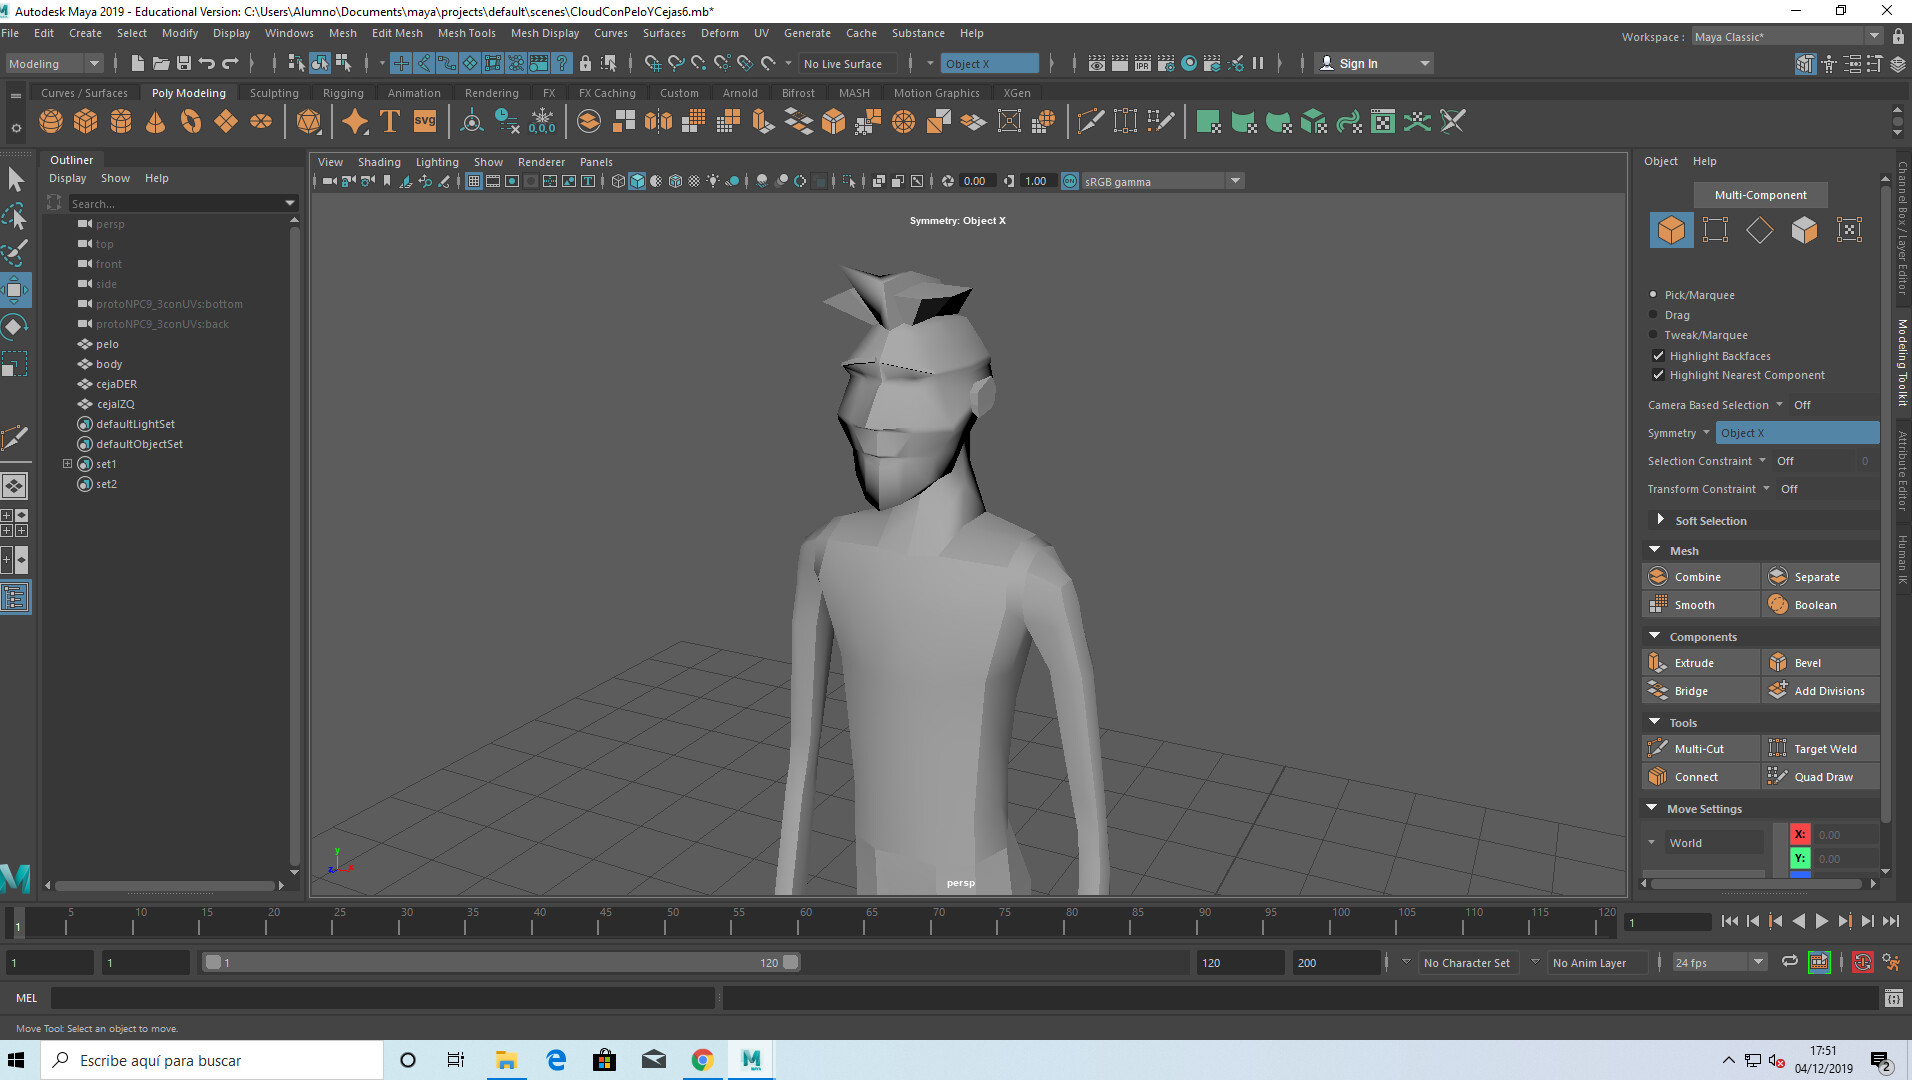
Task: Select the Polygon Cone shelf icon
Action: pyautogui.click(x=155, y=121)
